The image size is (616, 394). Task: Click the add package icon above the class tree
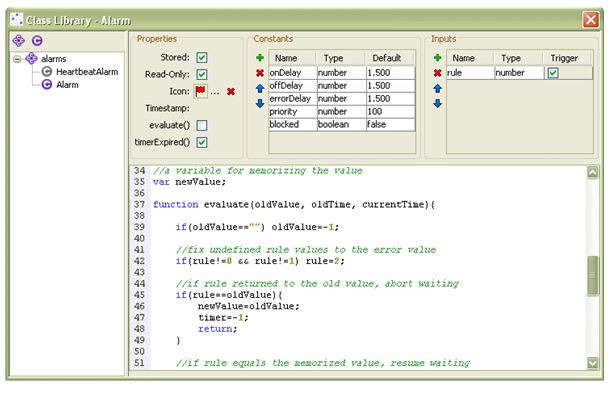coord(18,40)
